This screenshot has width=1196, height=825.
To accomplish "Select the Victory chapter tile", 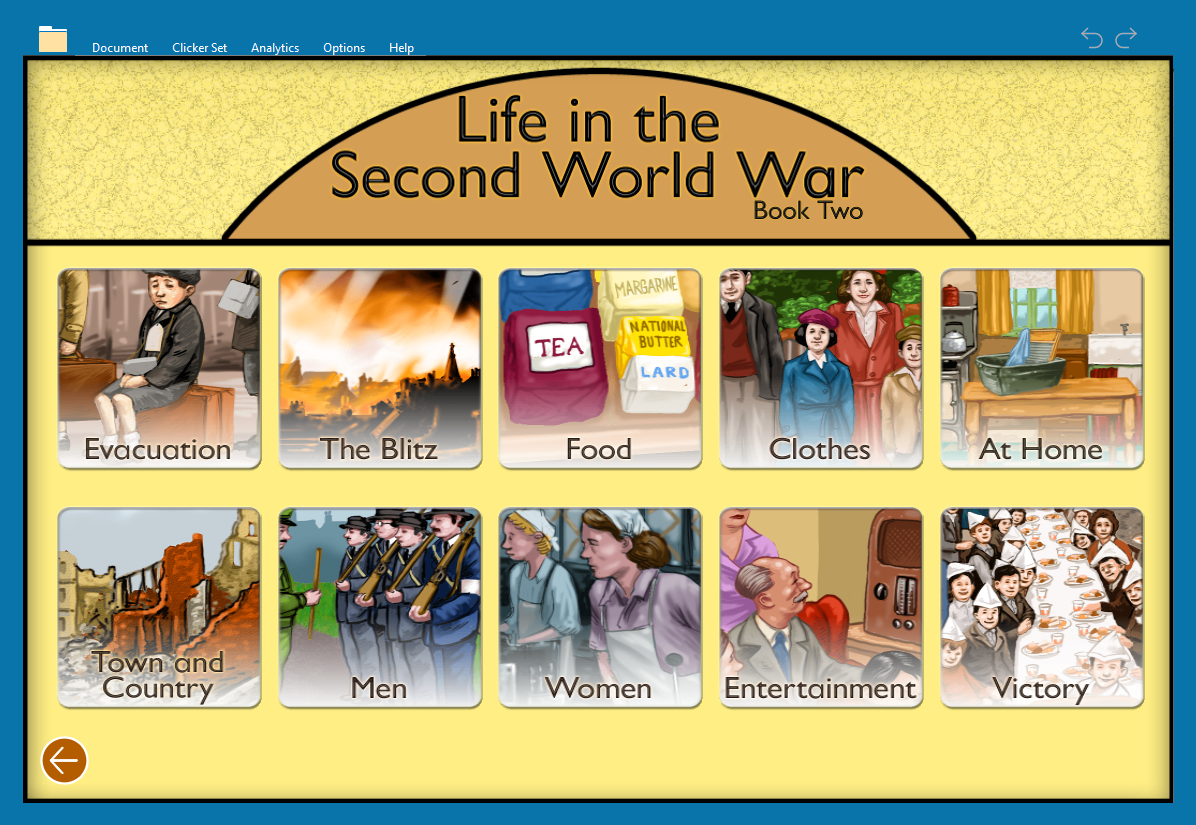I will click(x=1042, y=607).
